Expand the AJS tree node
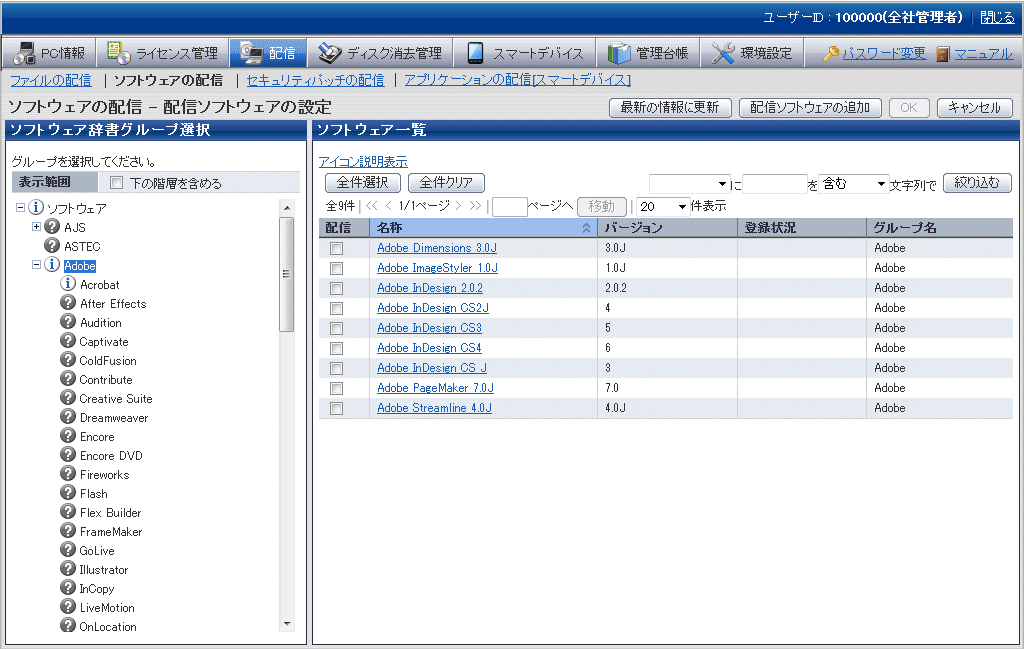This screenshot has width=1024, height=649. point(37,227)
